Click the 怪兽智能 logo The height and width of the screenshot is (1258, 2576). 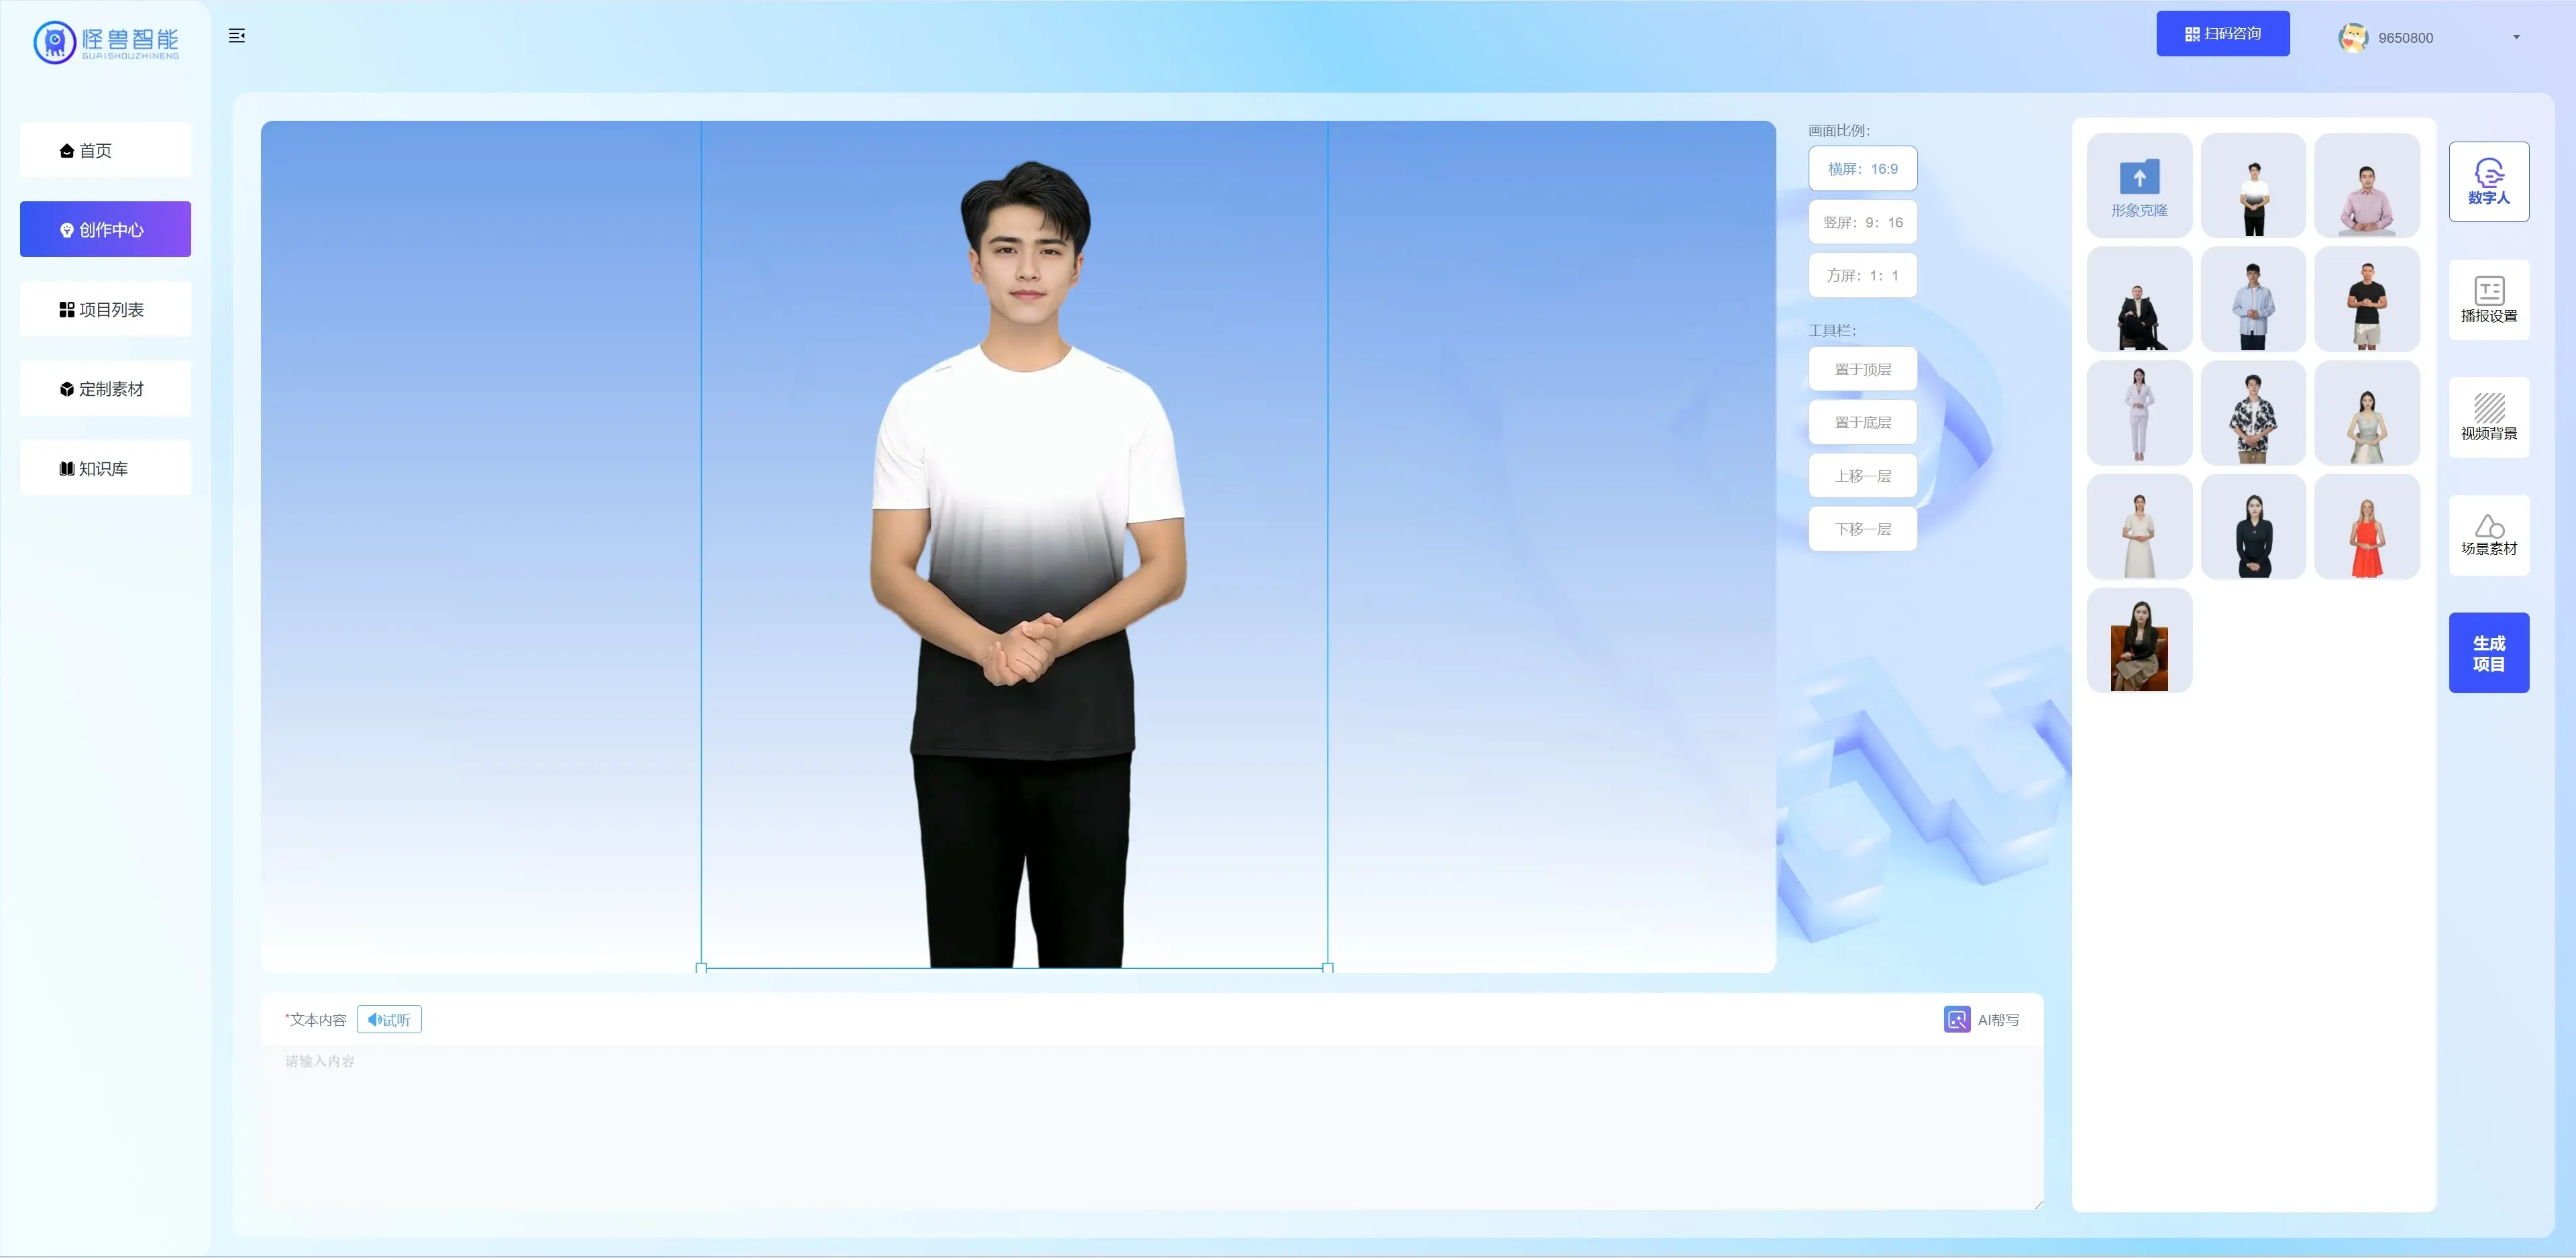pyautogui.click(x=106, y=42)
